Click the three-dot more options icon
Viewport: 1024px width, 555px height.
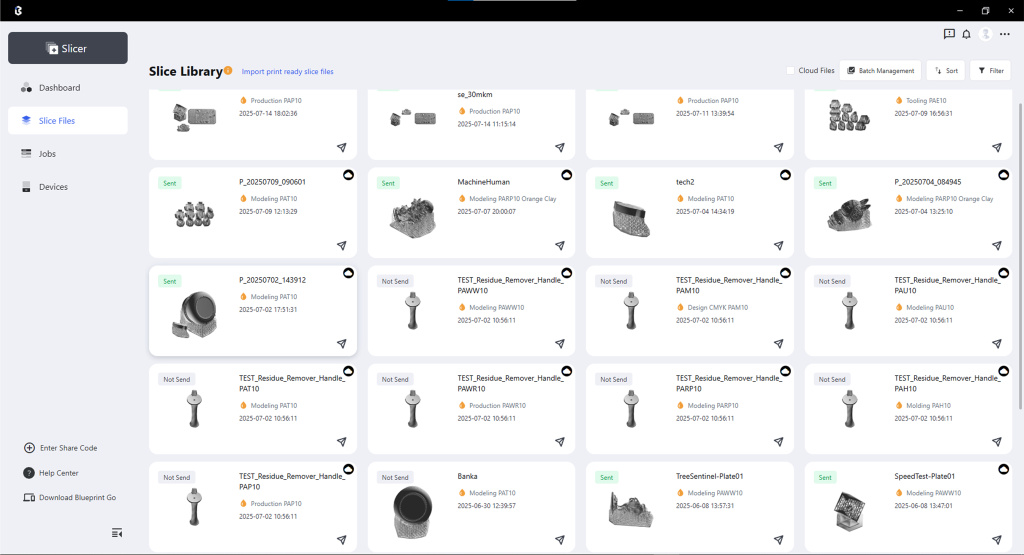pos(1005,34)
